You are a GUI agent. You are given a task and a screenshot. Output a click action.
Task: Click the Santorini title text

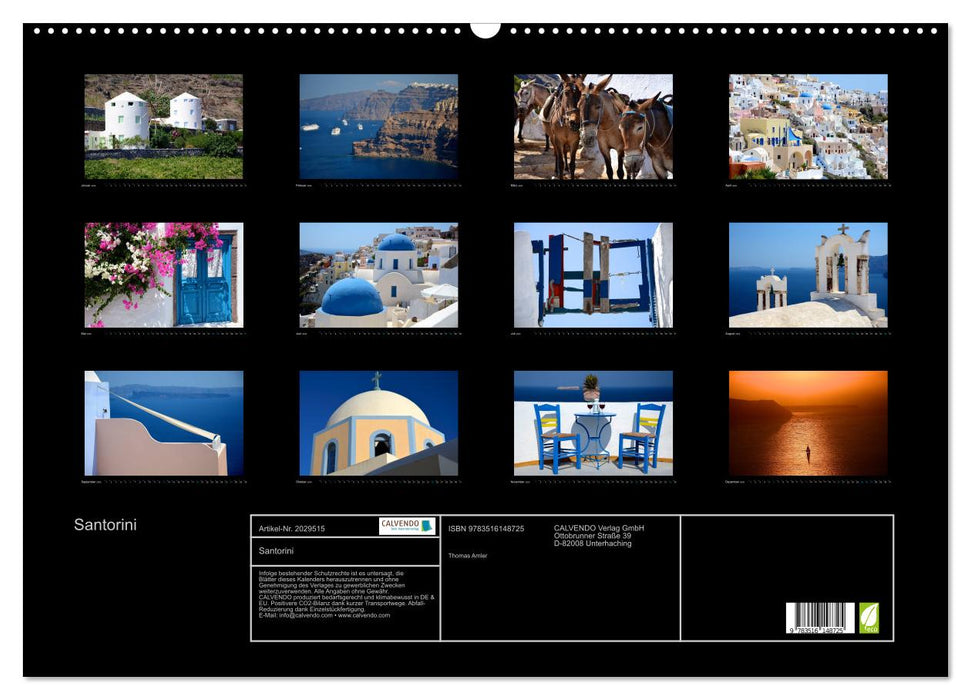click(104, 522)
